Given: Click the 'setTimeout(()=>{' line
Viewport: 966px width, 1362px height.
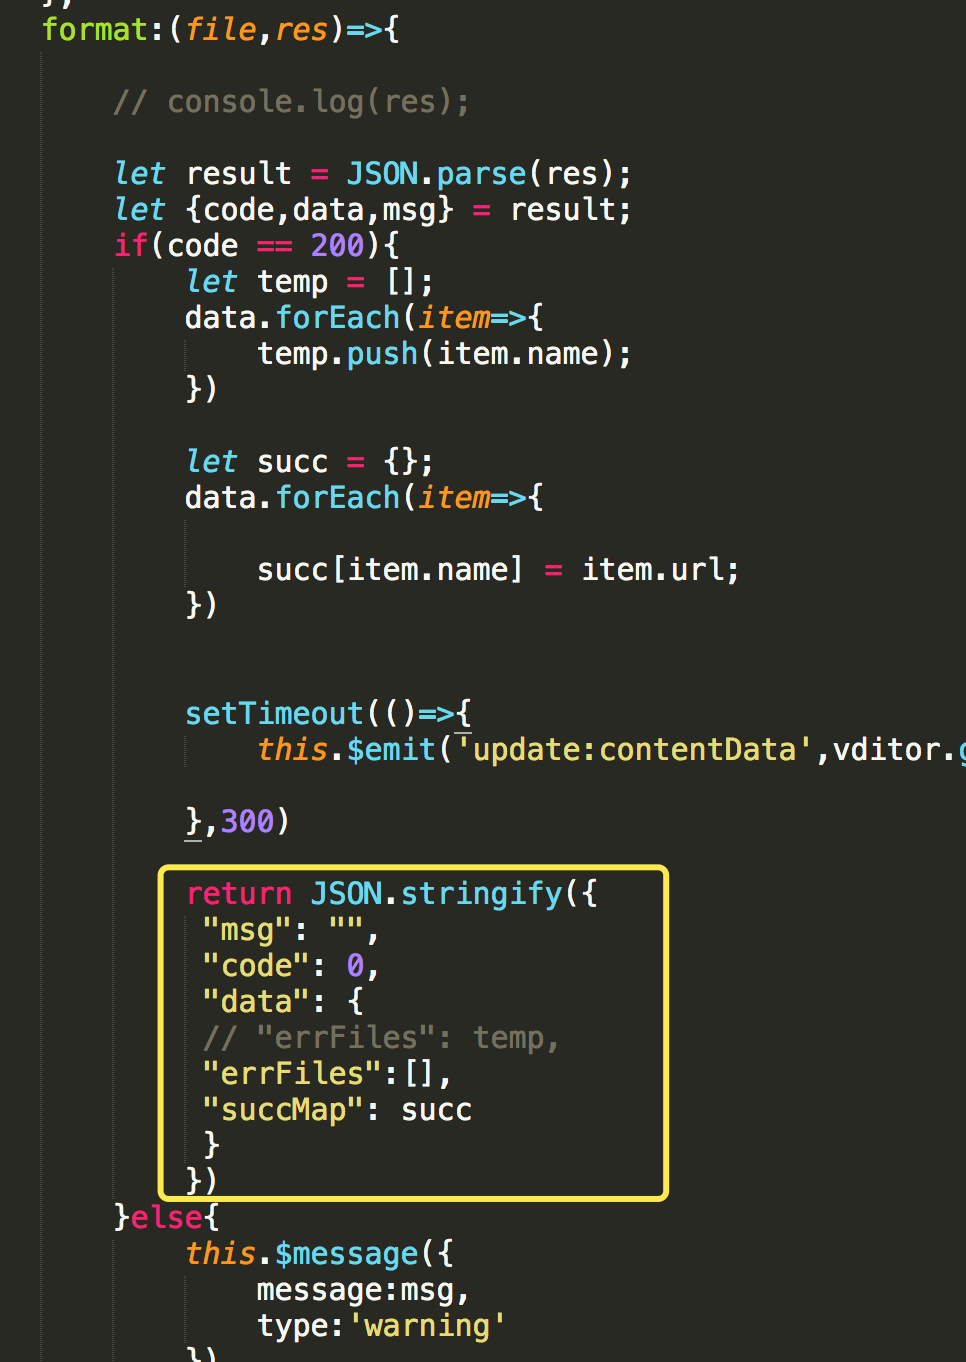Looking at the screenshot, I should 328,714.
